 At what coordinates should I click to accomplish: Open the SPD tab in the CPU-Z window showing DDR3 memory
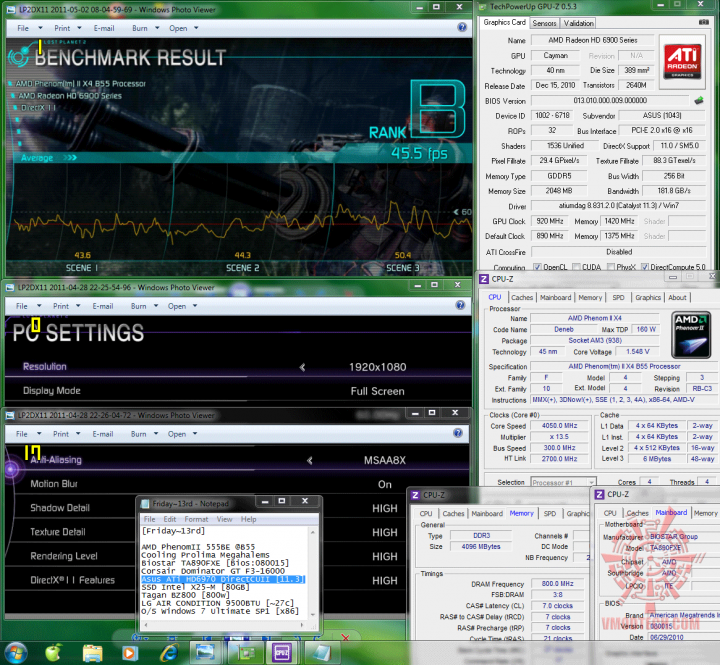(x=550, y=513)
